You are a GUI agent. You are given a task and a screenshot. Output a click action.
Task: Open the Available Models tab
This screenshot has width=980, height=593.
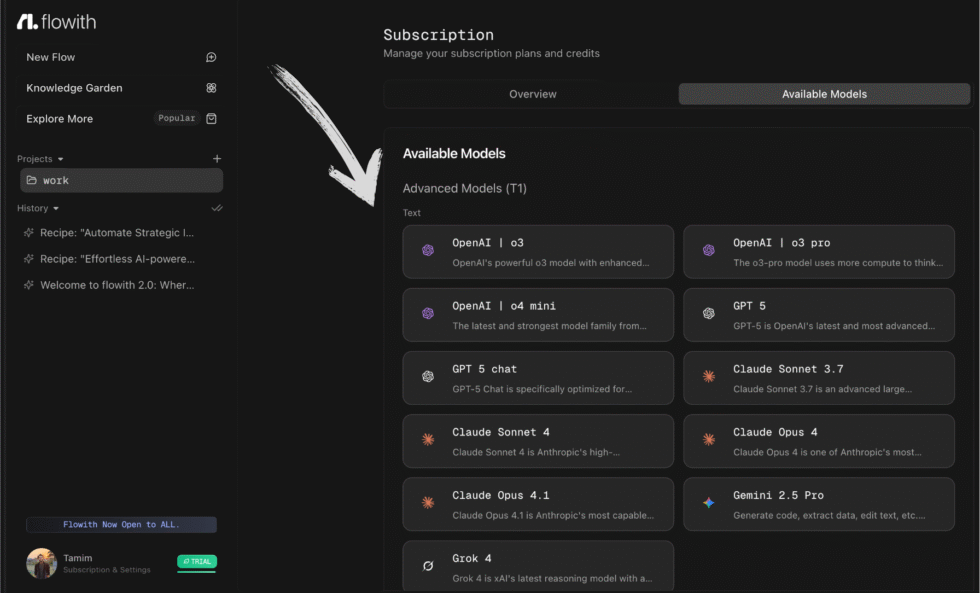coord(823,94)
